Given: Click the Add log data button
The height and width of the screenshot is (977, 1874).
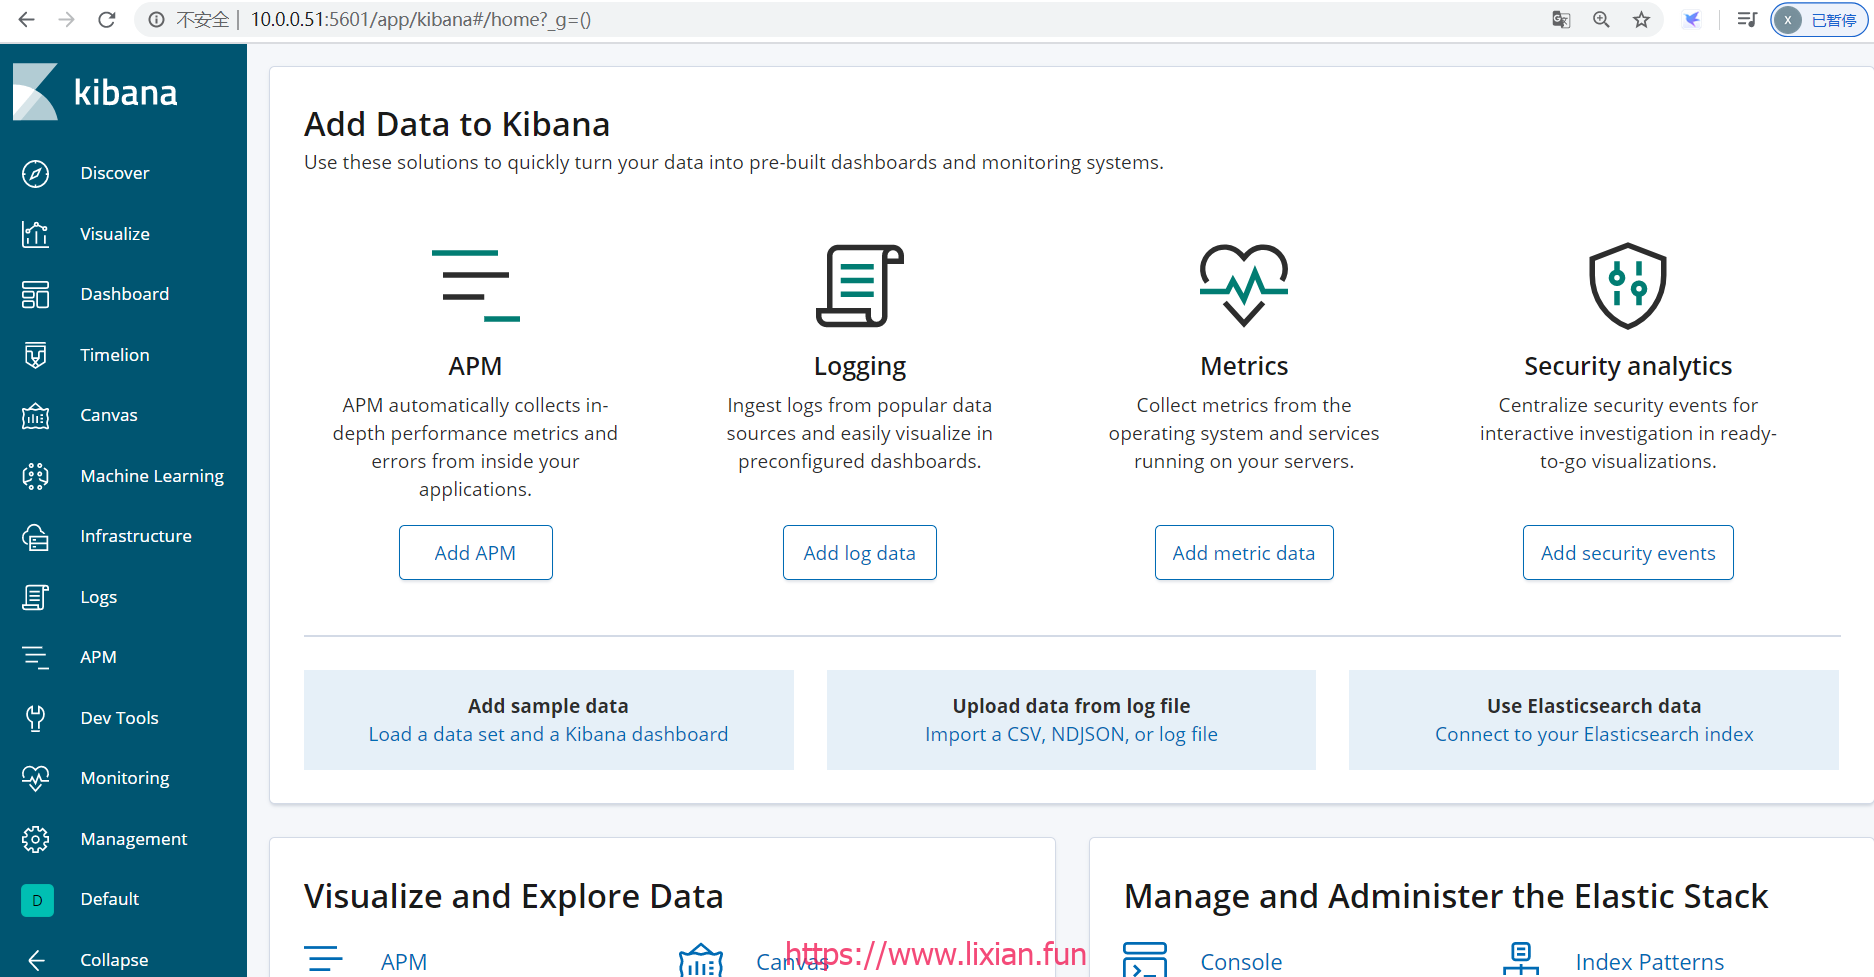Looking at the screenshot, I should [860, 553].
